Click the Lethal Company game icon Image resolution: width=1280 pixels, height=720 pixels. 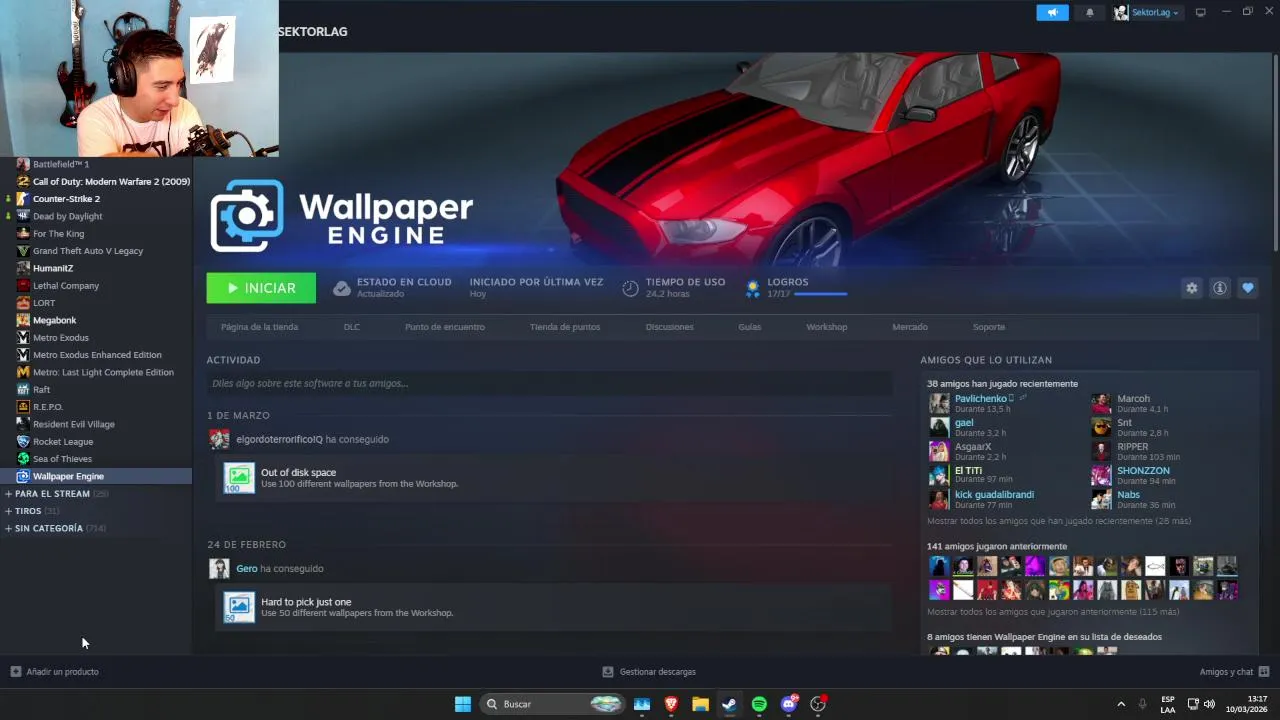pos(23,286)
